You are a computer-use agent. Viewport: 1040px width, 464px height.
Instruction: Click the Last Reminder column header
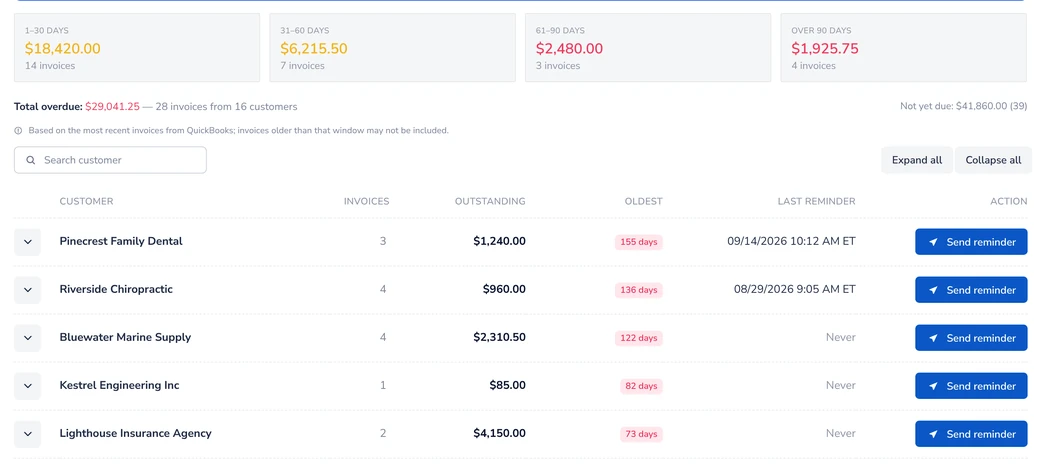[x=816, y=201]
